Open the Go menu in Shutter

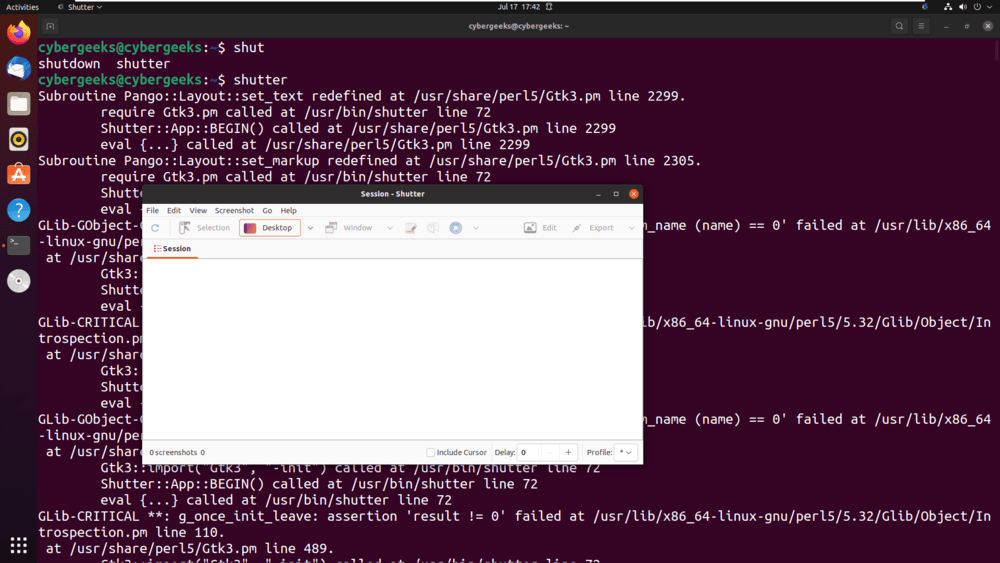[x=267, y=210]
